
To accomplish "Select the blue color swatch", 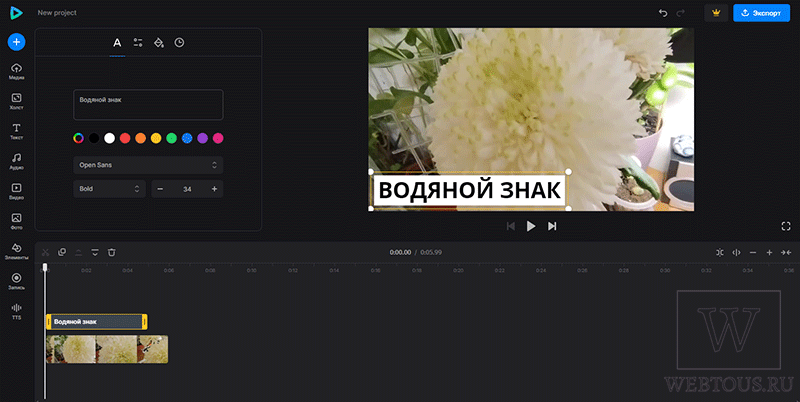I will tap(187, 138).
